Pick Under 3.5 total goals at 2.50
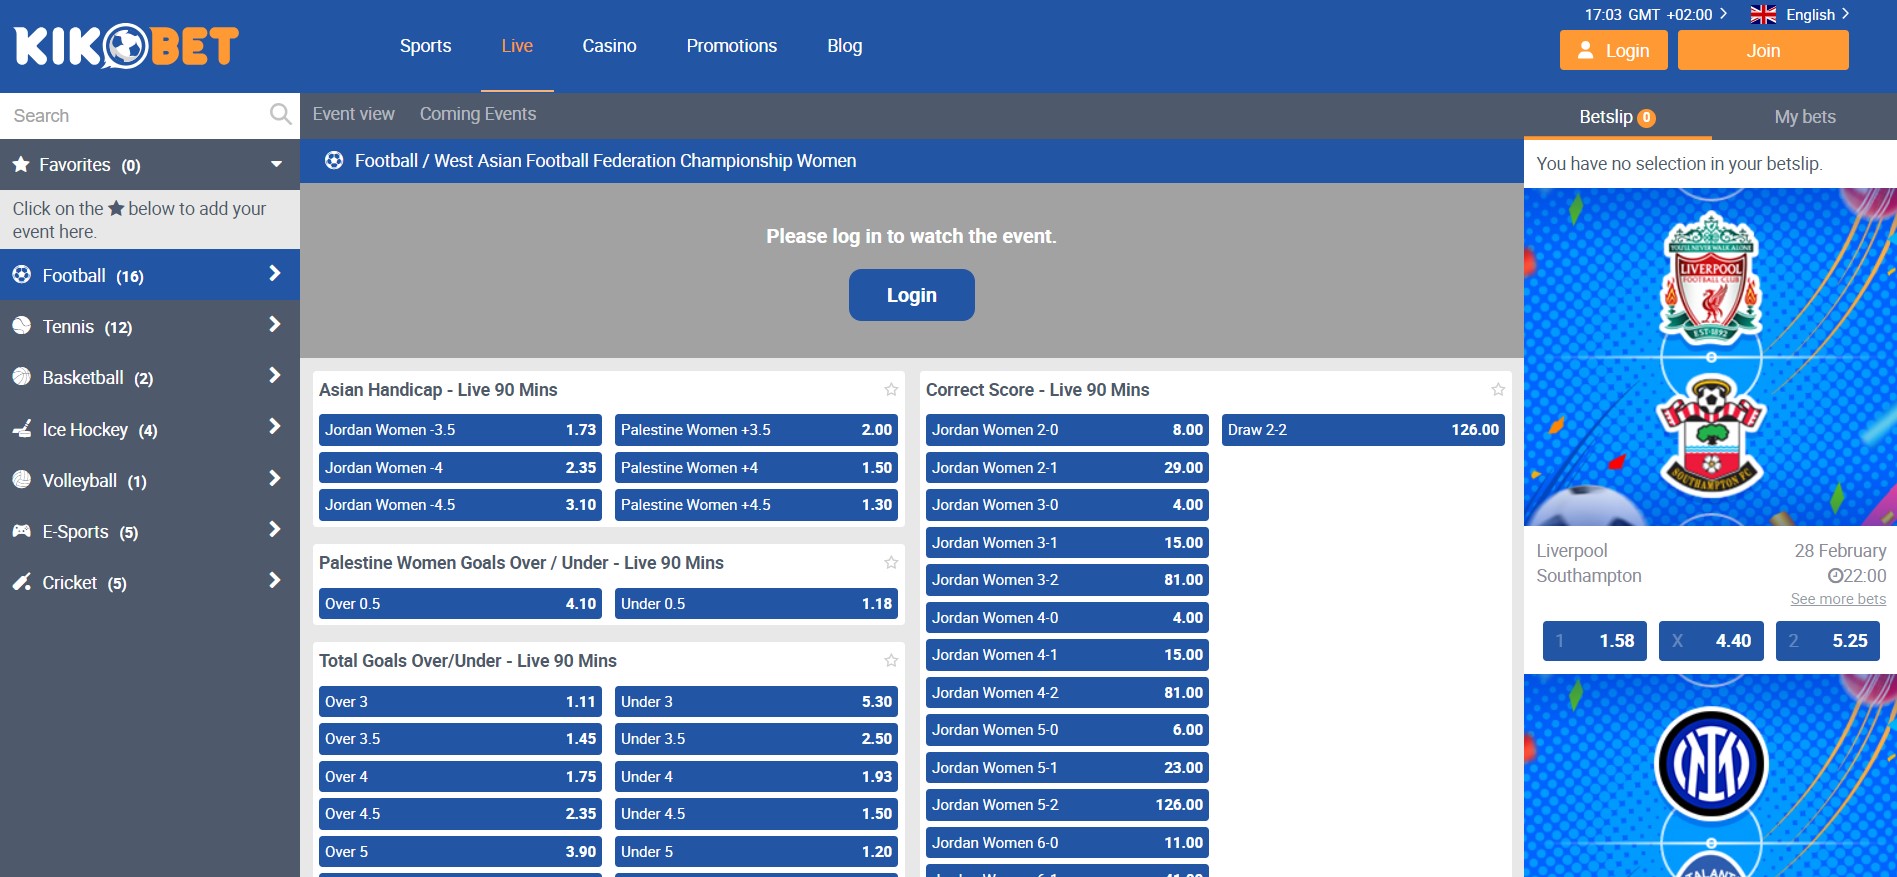Image resolution: width=1897 pixels, height=877 pixels. click(756, 739)
